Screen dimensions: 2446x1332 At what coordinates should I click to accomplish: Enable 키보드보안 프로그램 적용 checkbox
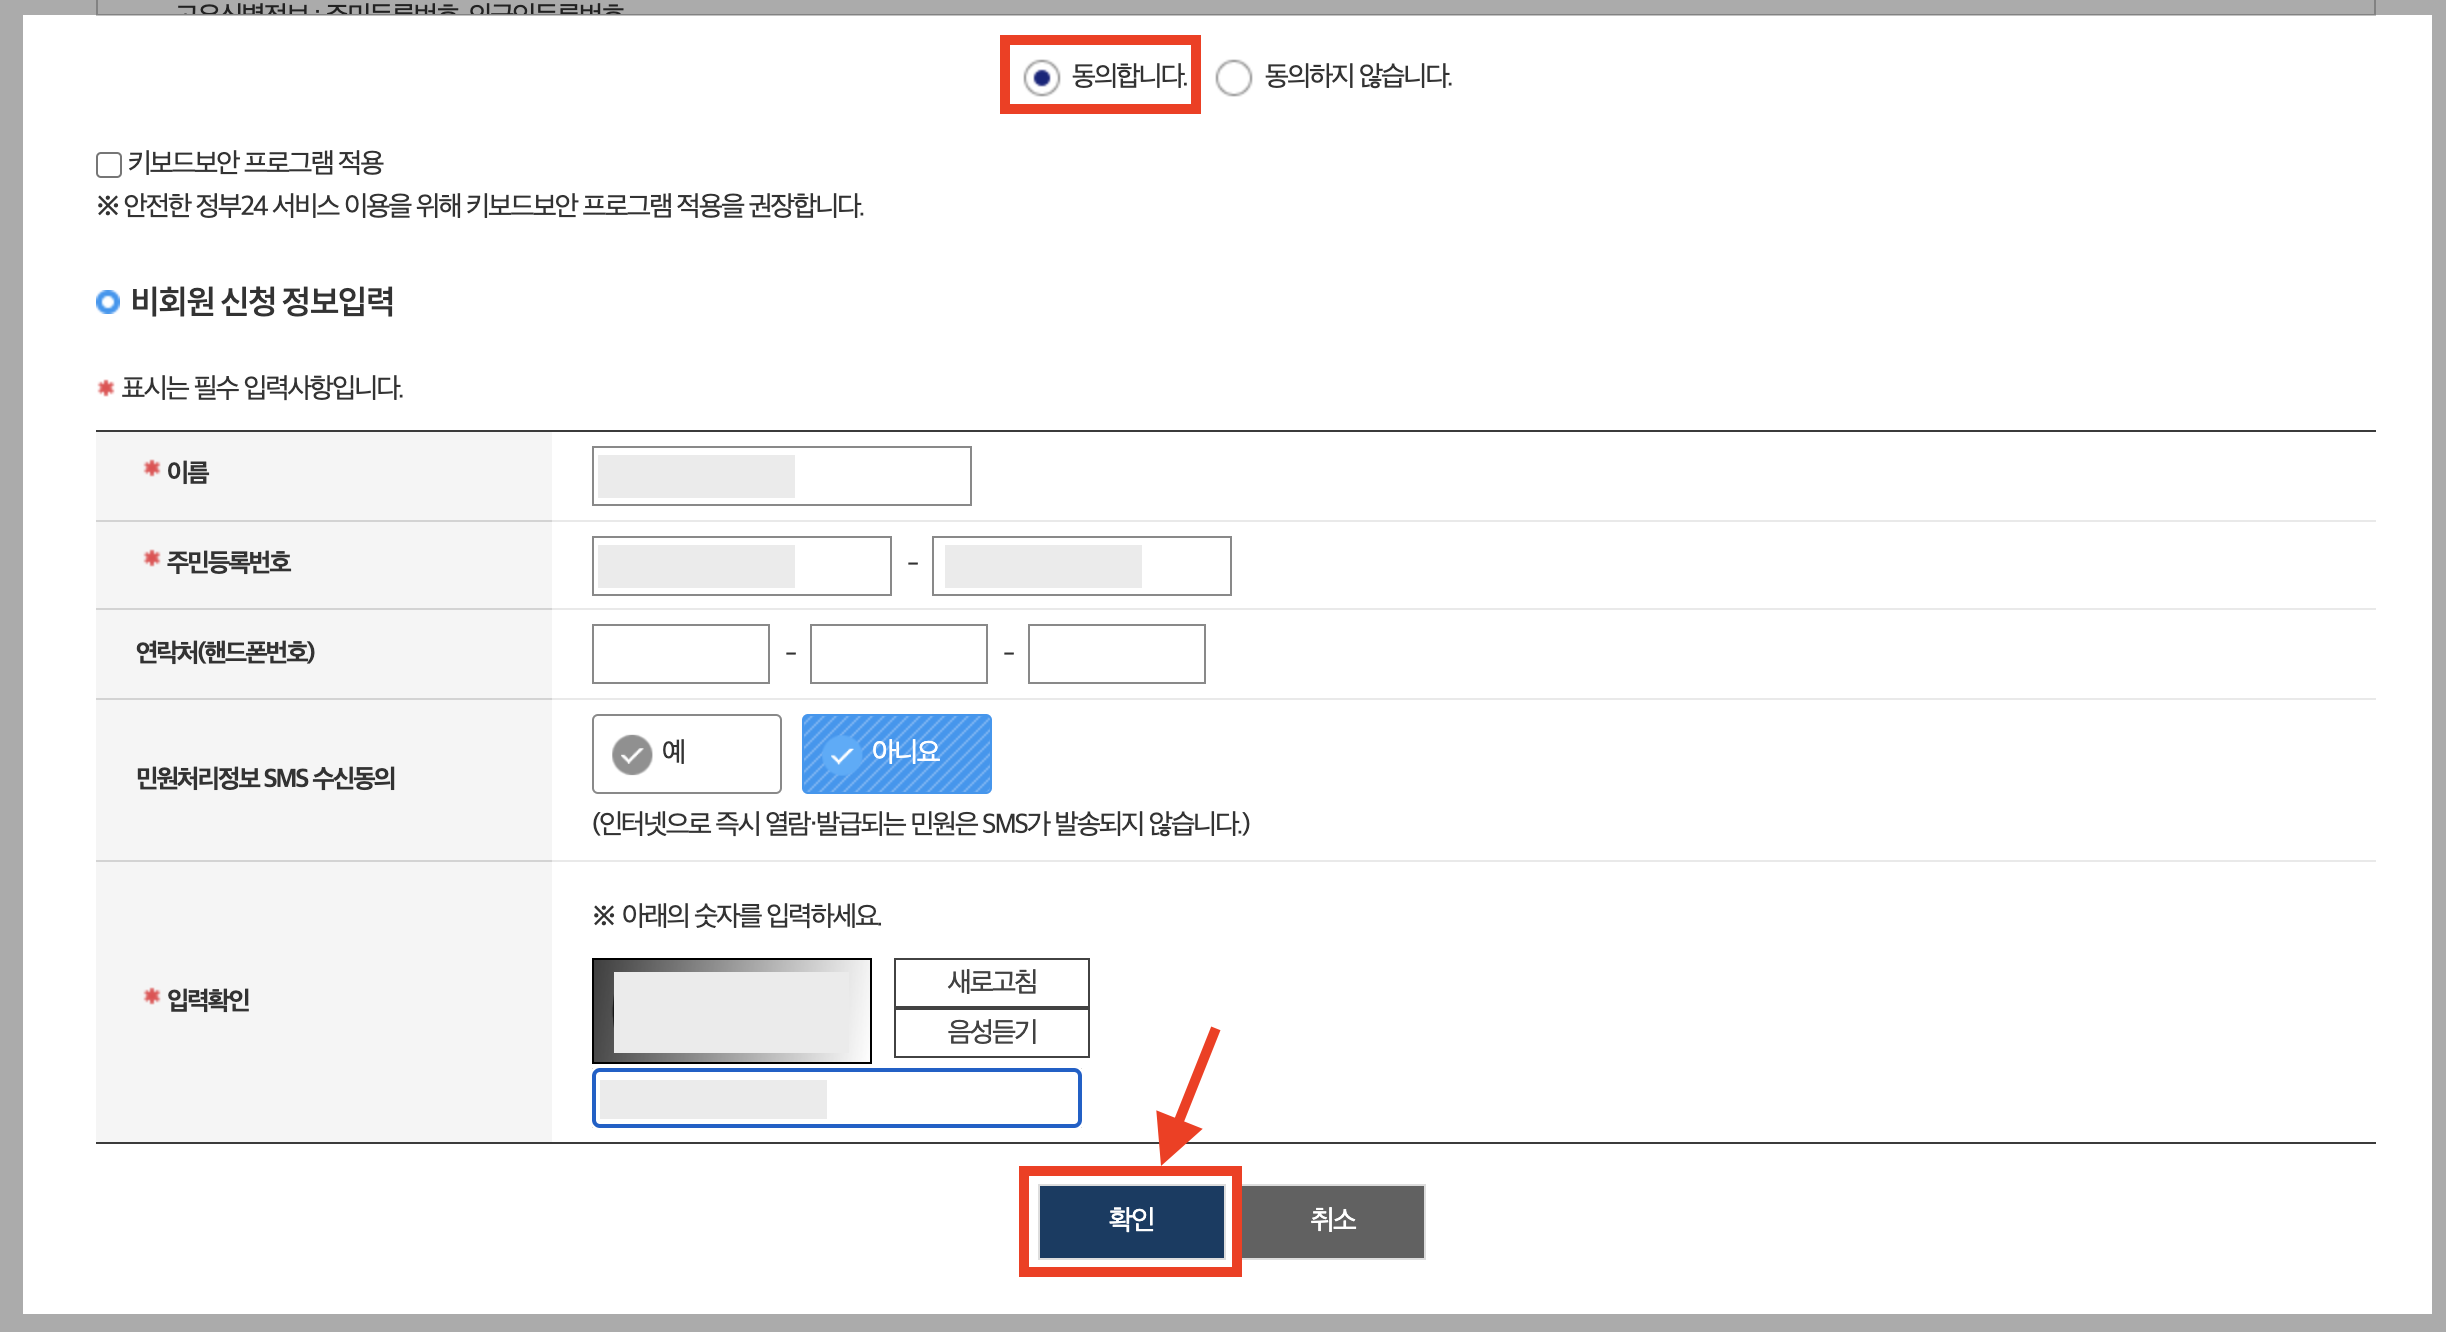(x=109, y=164)
